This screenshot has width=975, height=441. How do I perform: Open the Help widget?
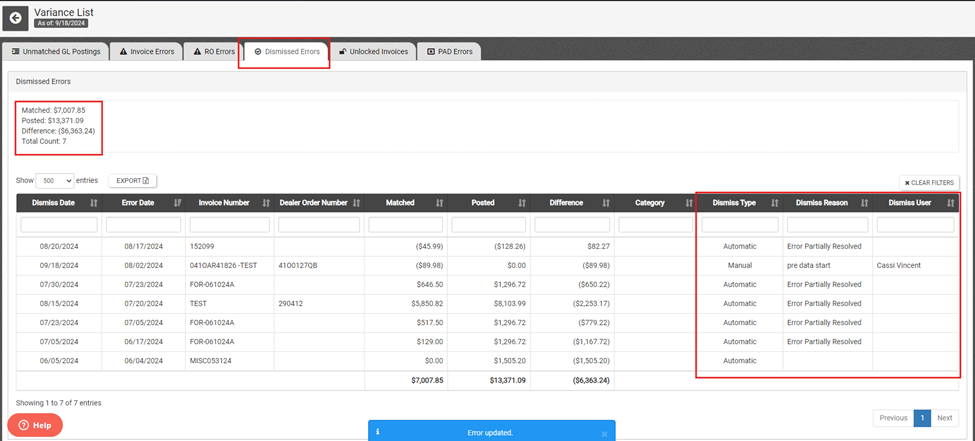pos(35,425)
